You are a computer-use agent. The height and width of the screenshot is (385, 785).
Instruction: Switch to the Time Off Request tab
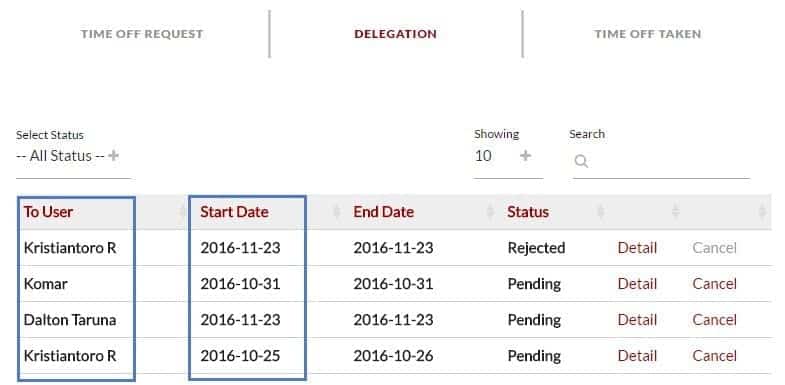[x=142, y=34]
